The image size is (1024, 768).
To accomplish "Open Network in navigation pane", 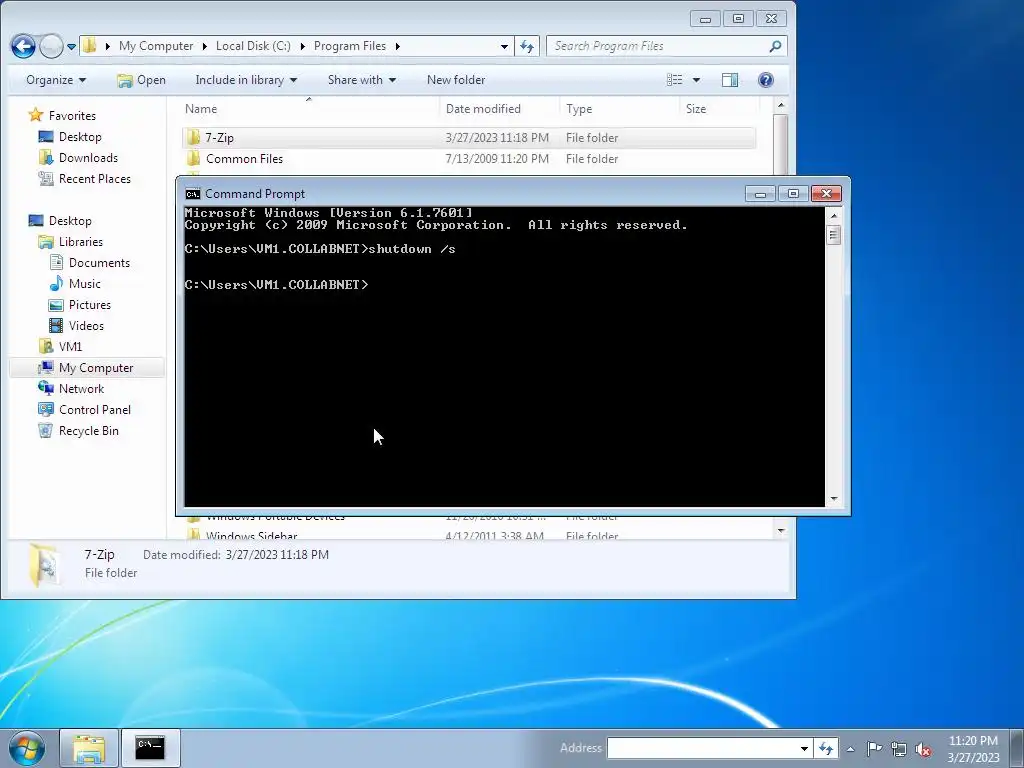I will coord(71,389).
